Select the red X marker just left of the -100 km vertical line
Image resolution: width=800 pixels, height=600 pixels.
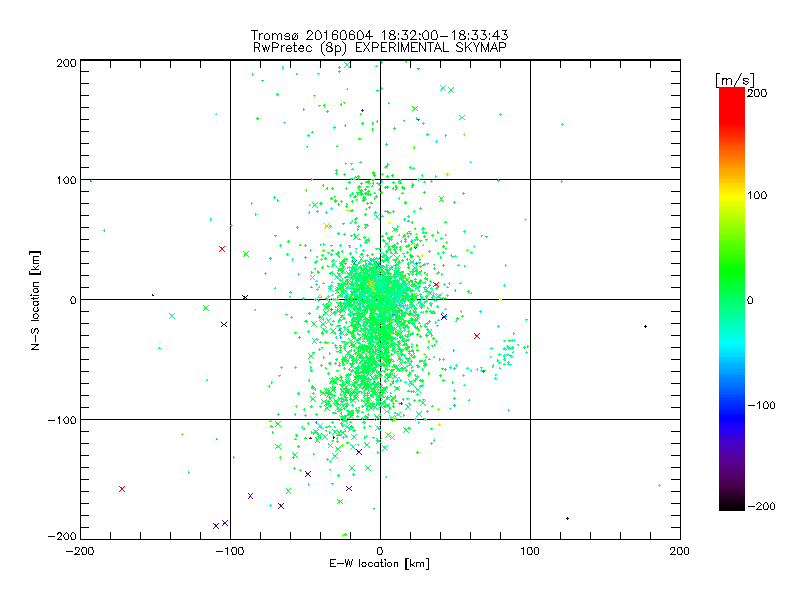pyautogui.click(x=222, y=249)
